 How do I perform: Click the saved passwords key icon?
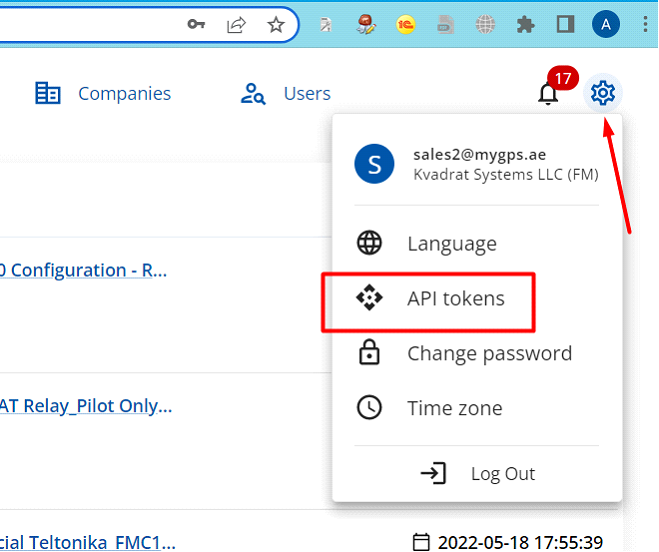coord(197,25)
